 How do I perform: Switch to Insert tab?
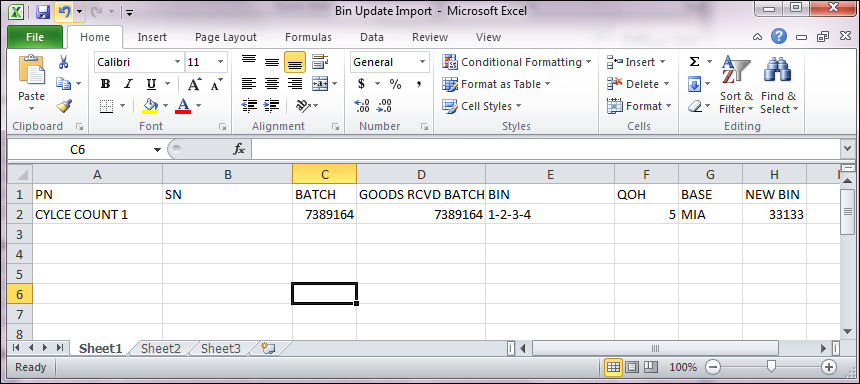[152, 37]
